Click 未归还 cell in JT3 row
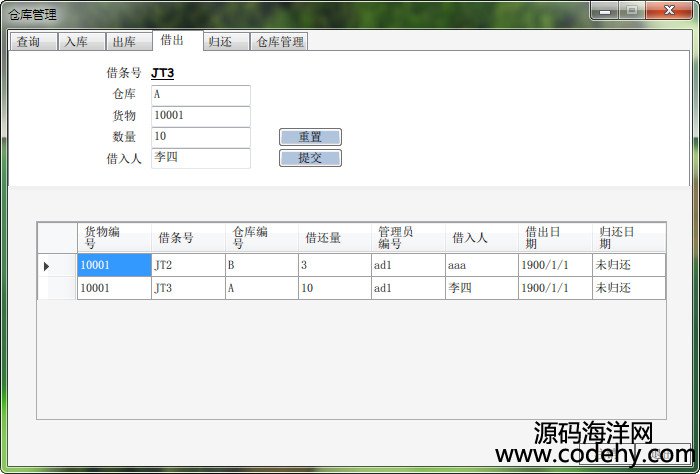 click(x=629, y=288)
